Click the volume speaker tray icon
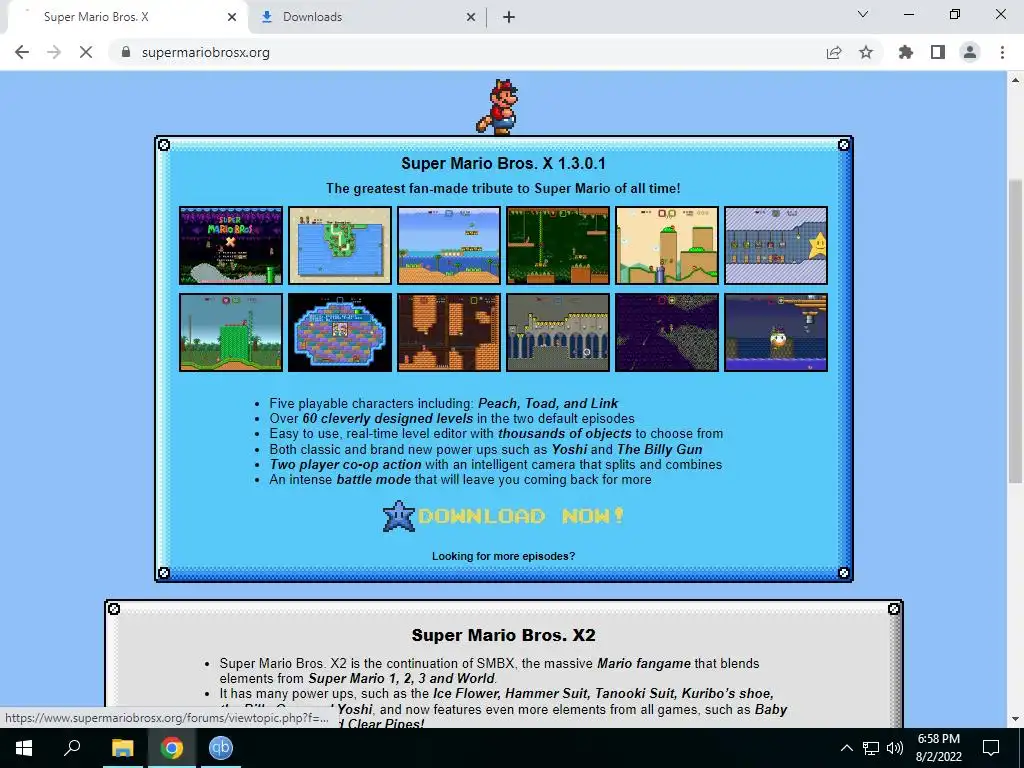The image size is (1024, 768). pyautogui.click(x=895, y=748)
